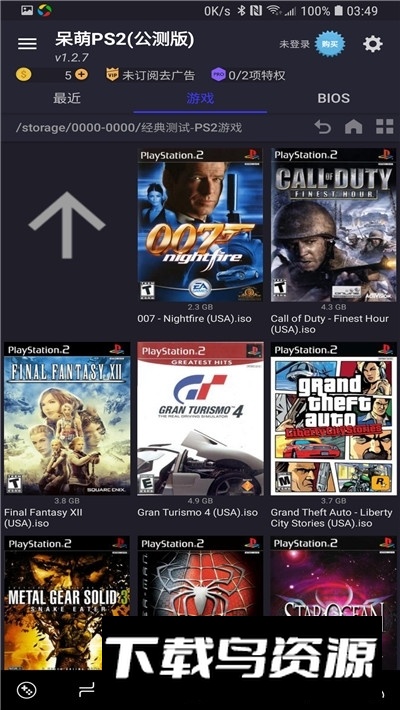Open the hamburger menu
Image resolution: width=400 pixels, height=710 pixels.
pos(27,43)
